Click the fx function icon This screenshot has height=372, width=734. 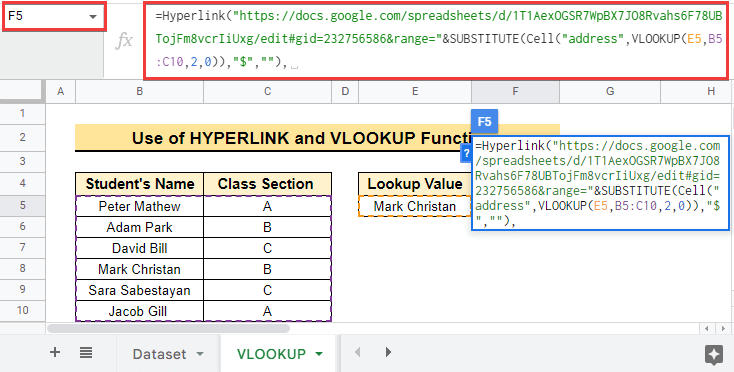coord(124,41)
